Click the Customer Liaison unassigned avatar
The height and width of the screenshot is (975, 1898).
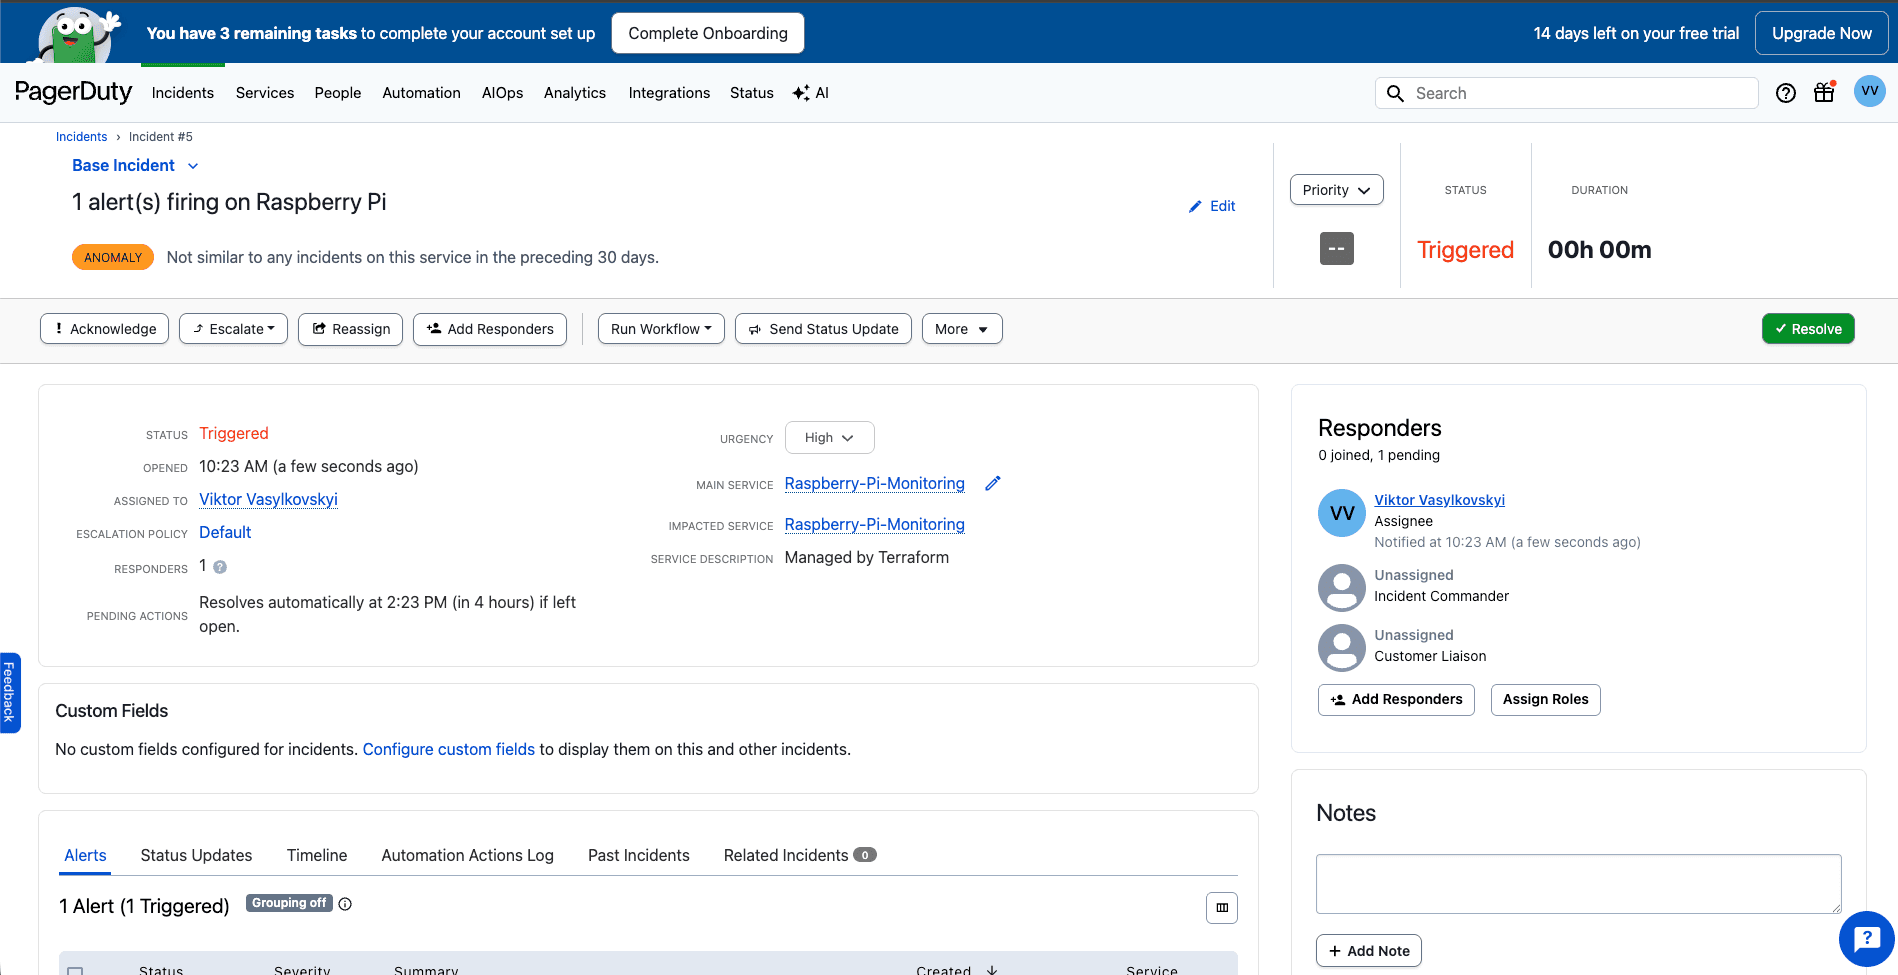[x=1342, y=648]
